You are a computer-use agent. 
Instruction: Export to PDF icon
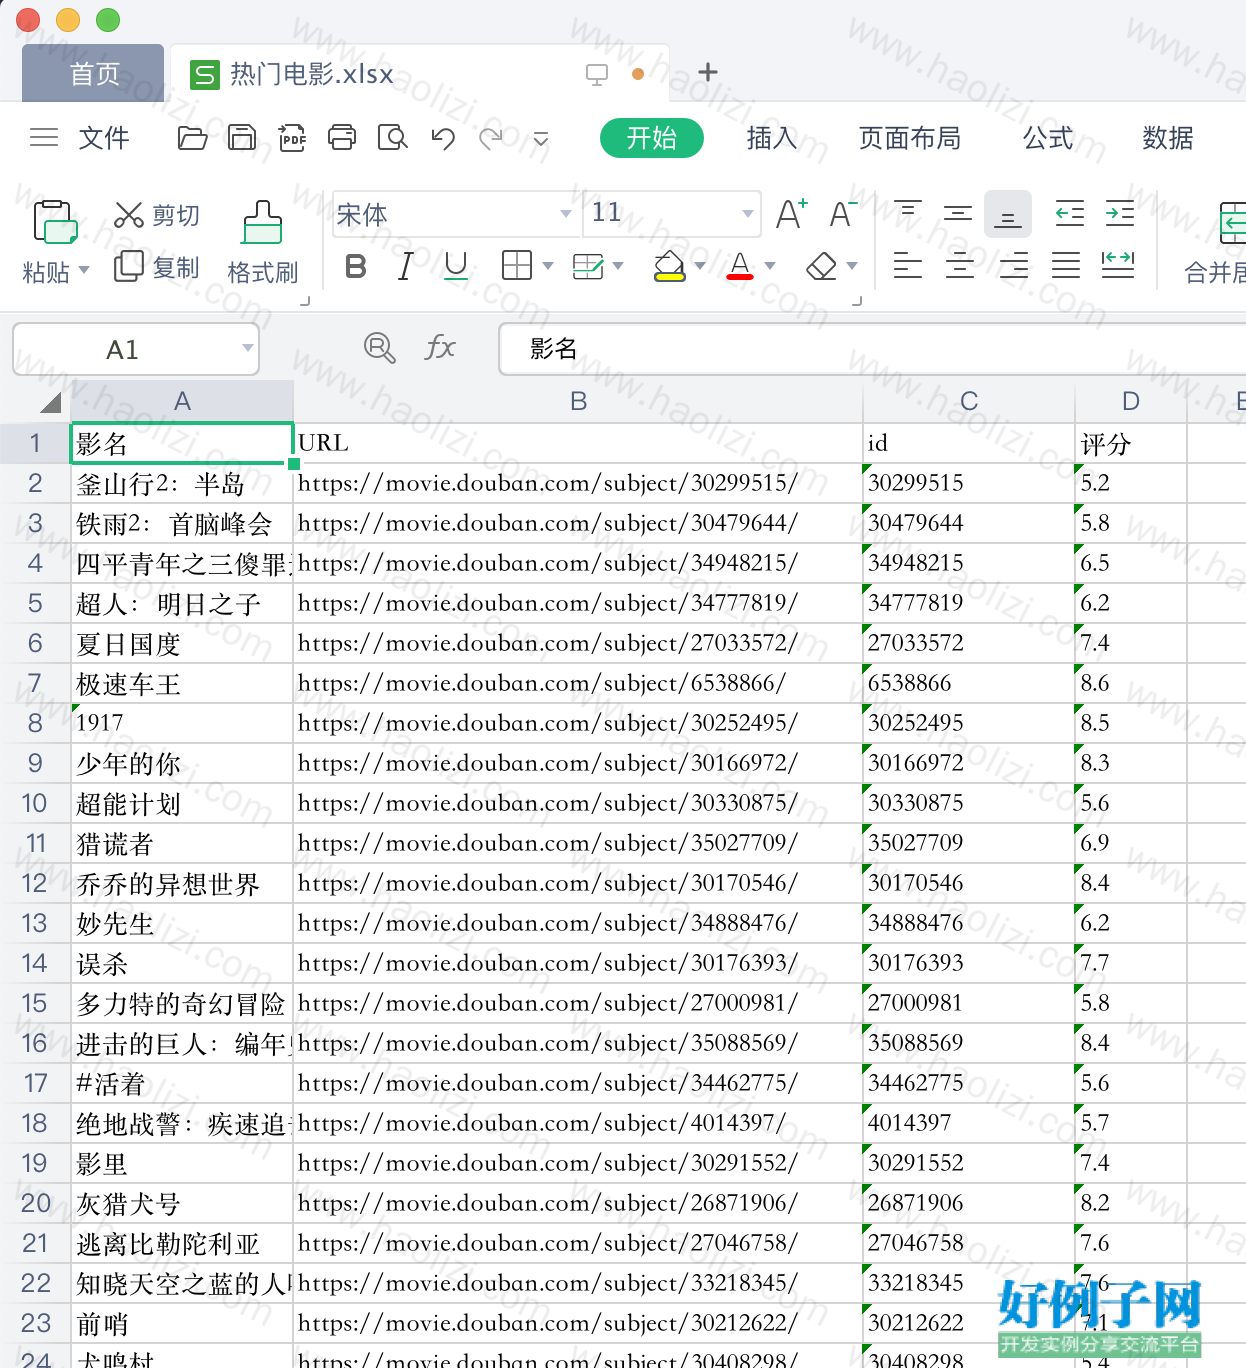coord(292,138)
